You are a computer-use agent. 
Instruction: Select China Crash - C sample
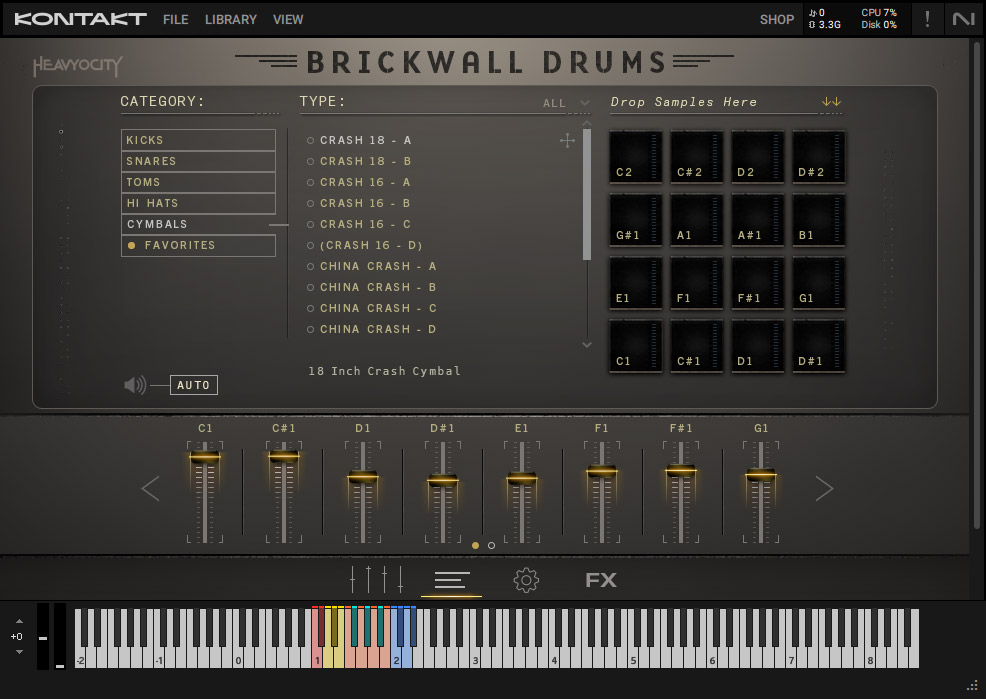tap(378, 308)
